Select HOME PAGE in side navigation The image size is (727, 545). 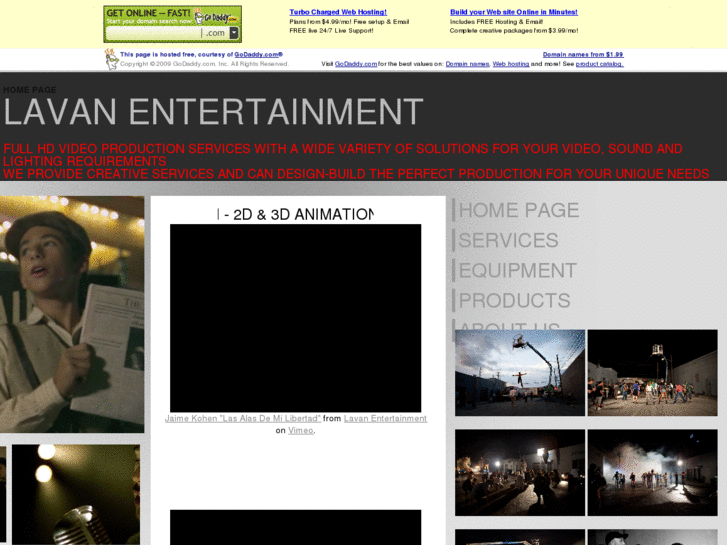click(518, 210)
